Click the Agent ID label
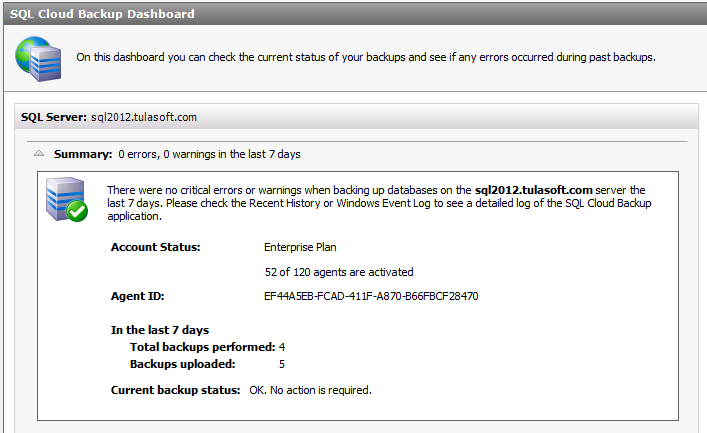 (x=138, y=296)
